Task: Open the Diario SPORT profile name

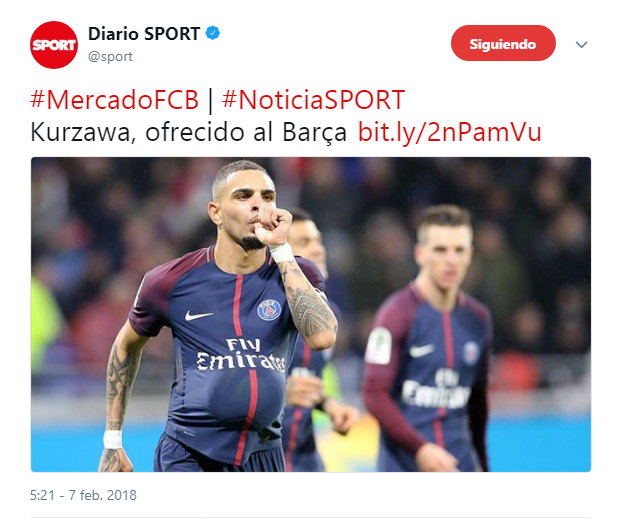Action: pos(144,34)
